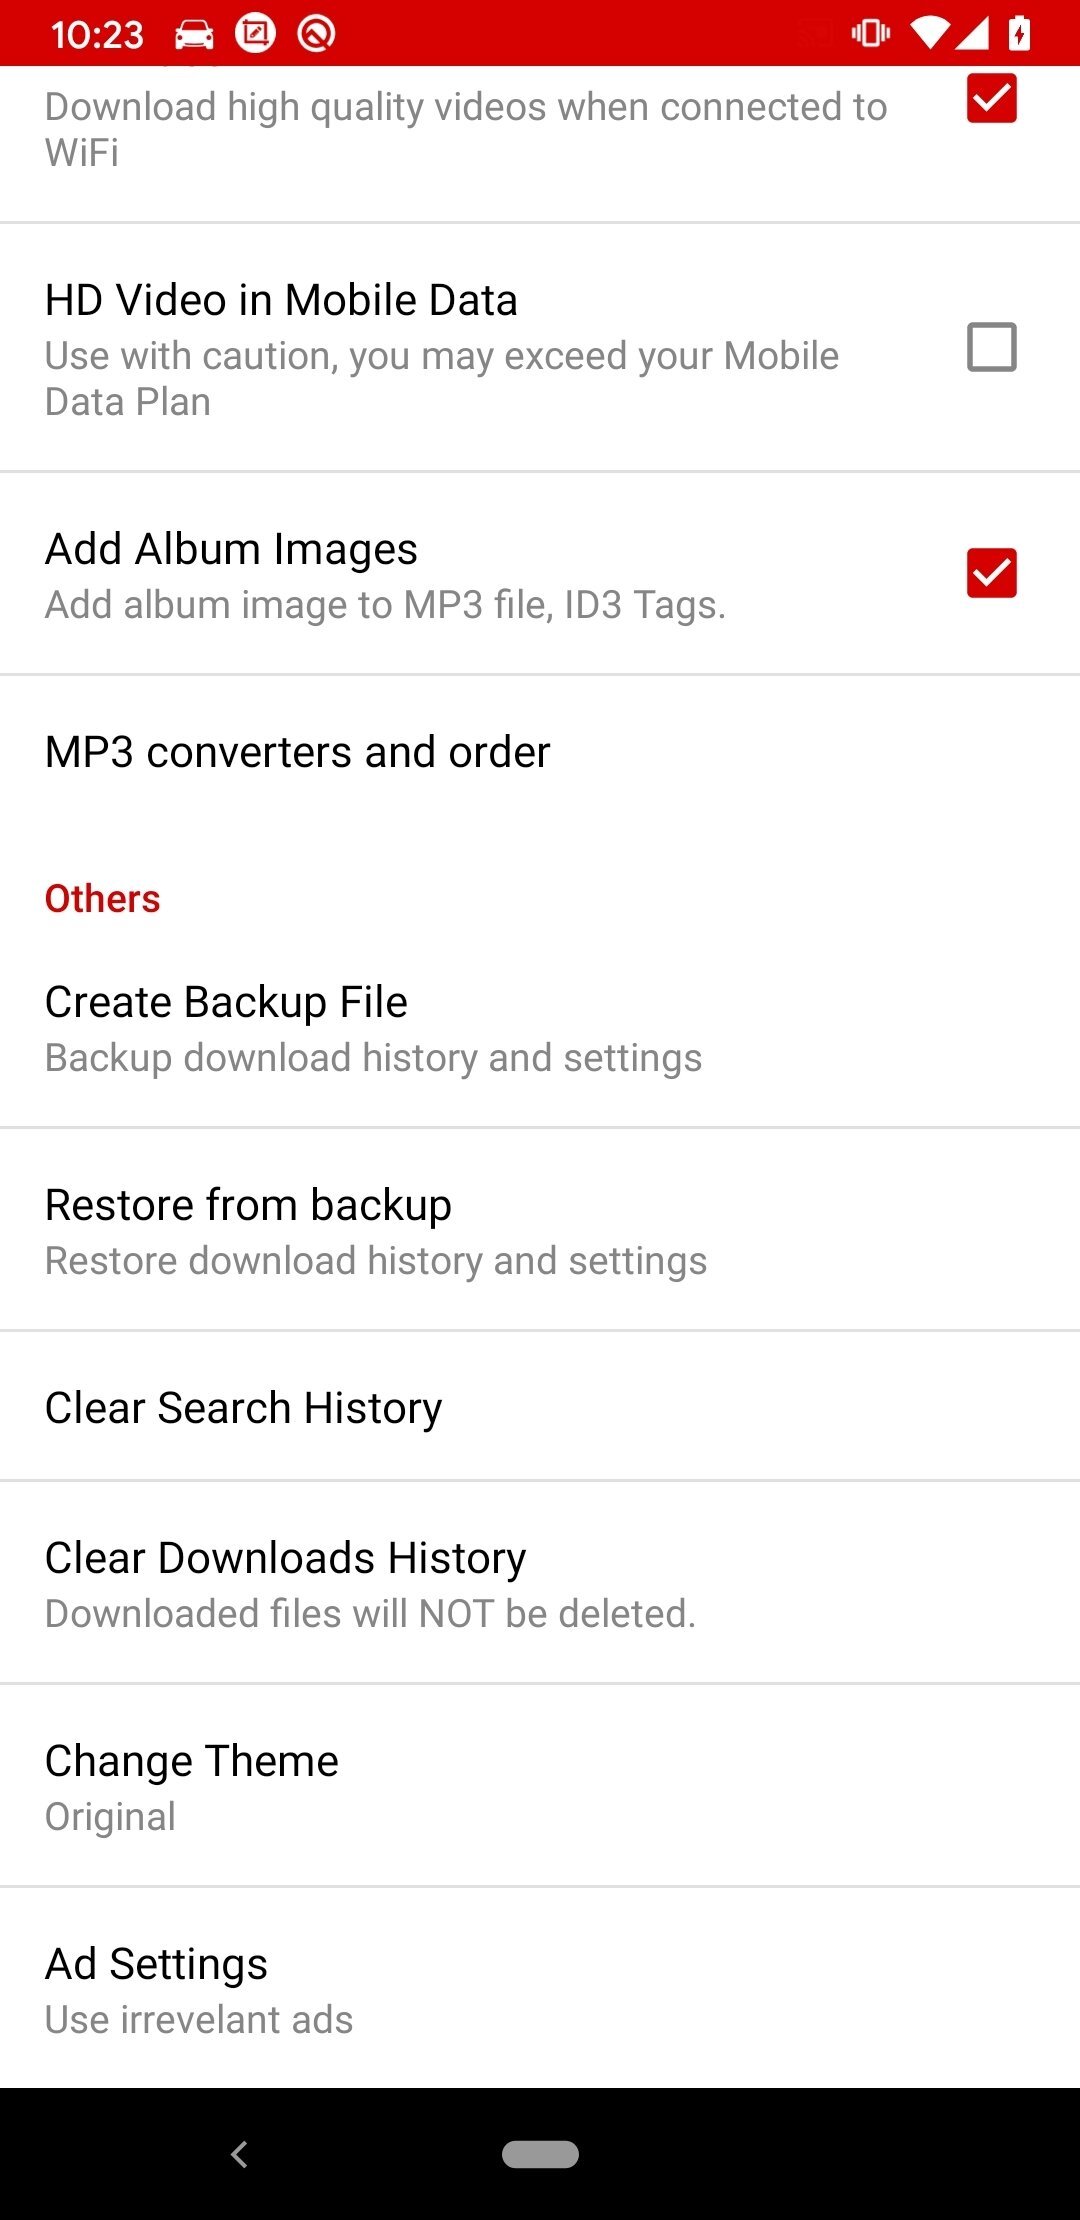Tap the screenshot notification icon
The image size is (1080, 2220).
click(x=255, y=34)
